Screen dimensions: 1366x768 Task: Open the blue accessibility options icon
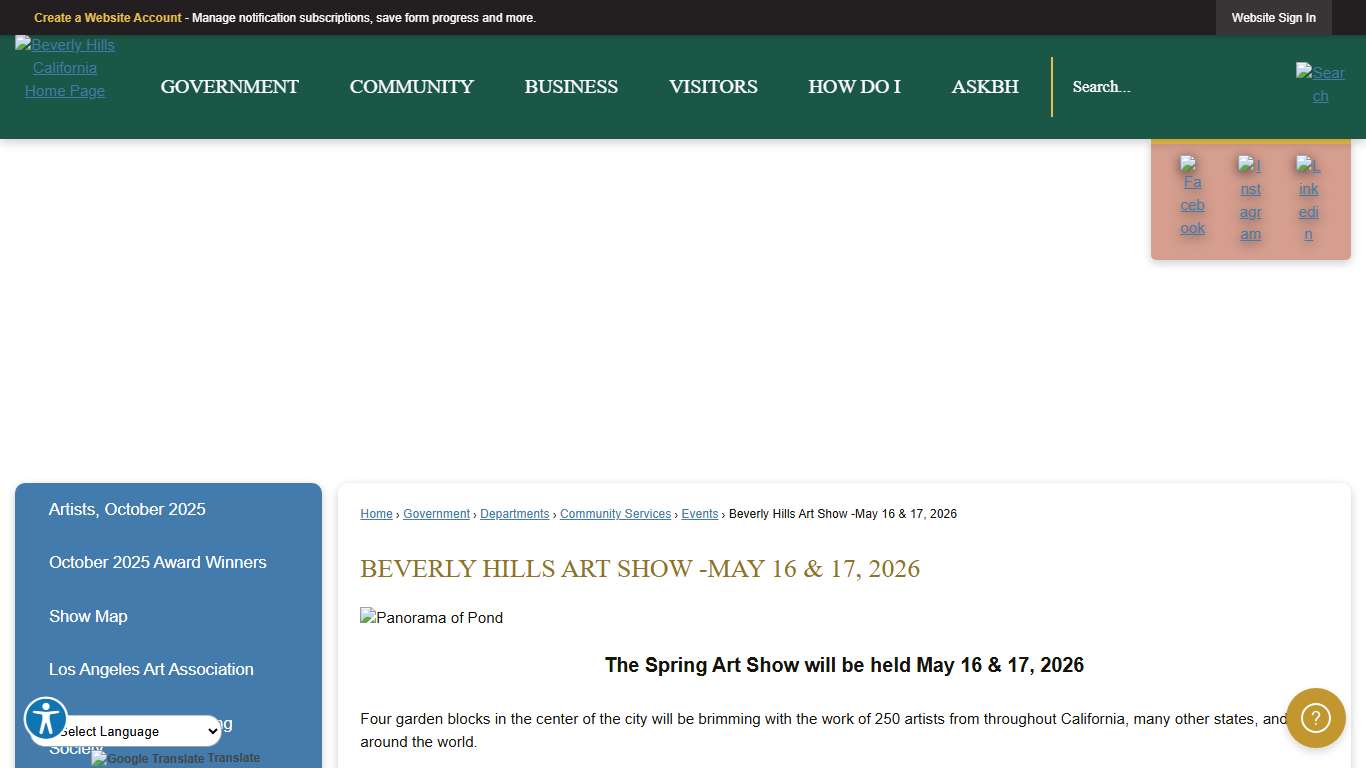coord(46,719)
